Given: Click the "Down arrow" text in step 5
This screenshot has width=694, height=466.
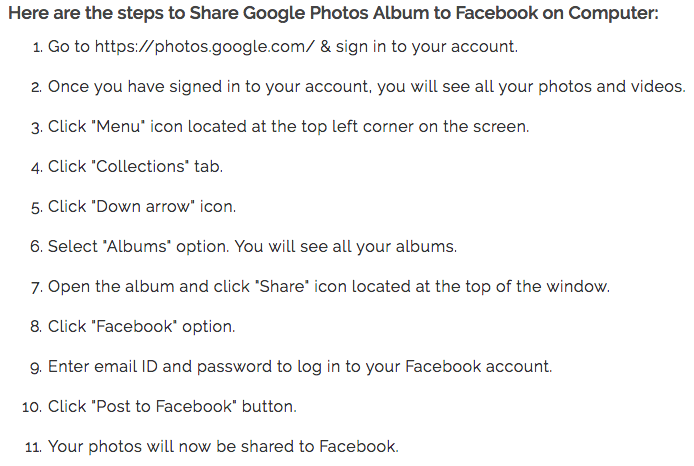Looking at the screenshot, I should point(143,207).
